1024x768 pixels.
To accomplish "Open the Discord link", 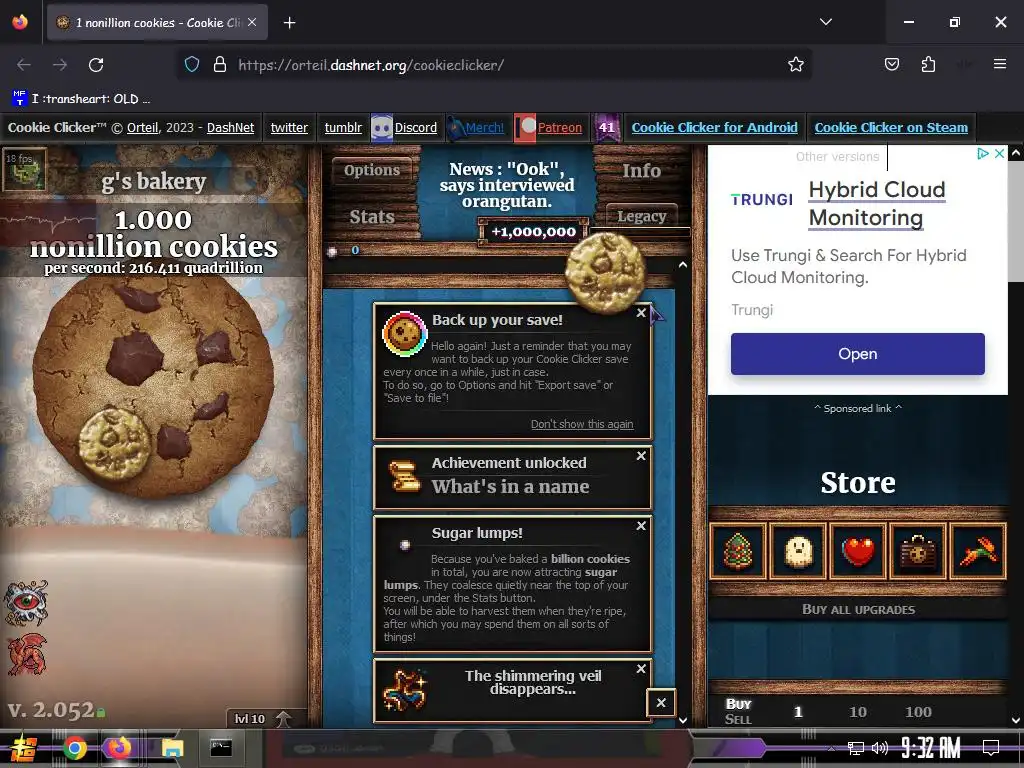I will pos(415,127).
